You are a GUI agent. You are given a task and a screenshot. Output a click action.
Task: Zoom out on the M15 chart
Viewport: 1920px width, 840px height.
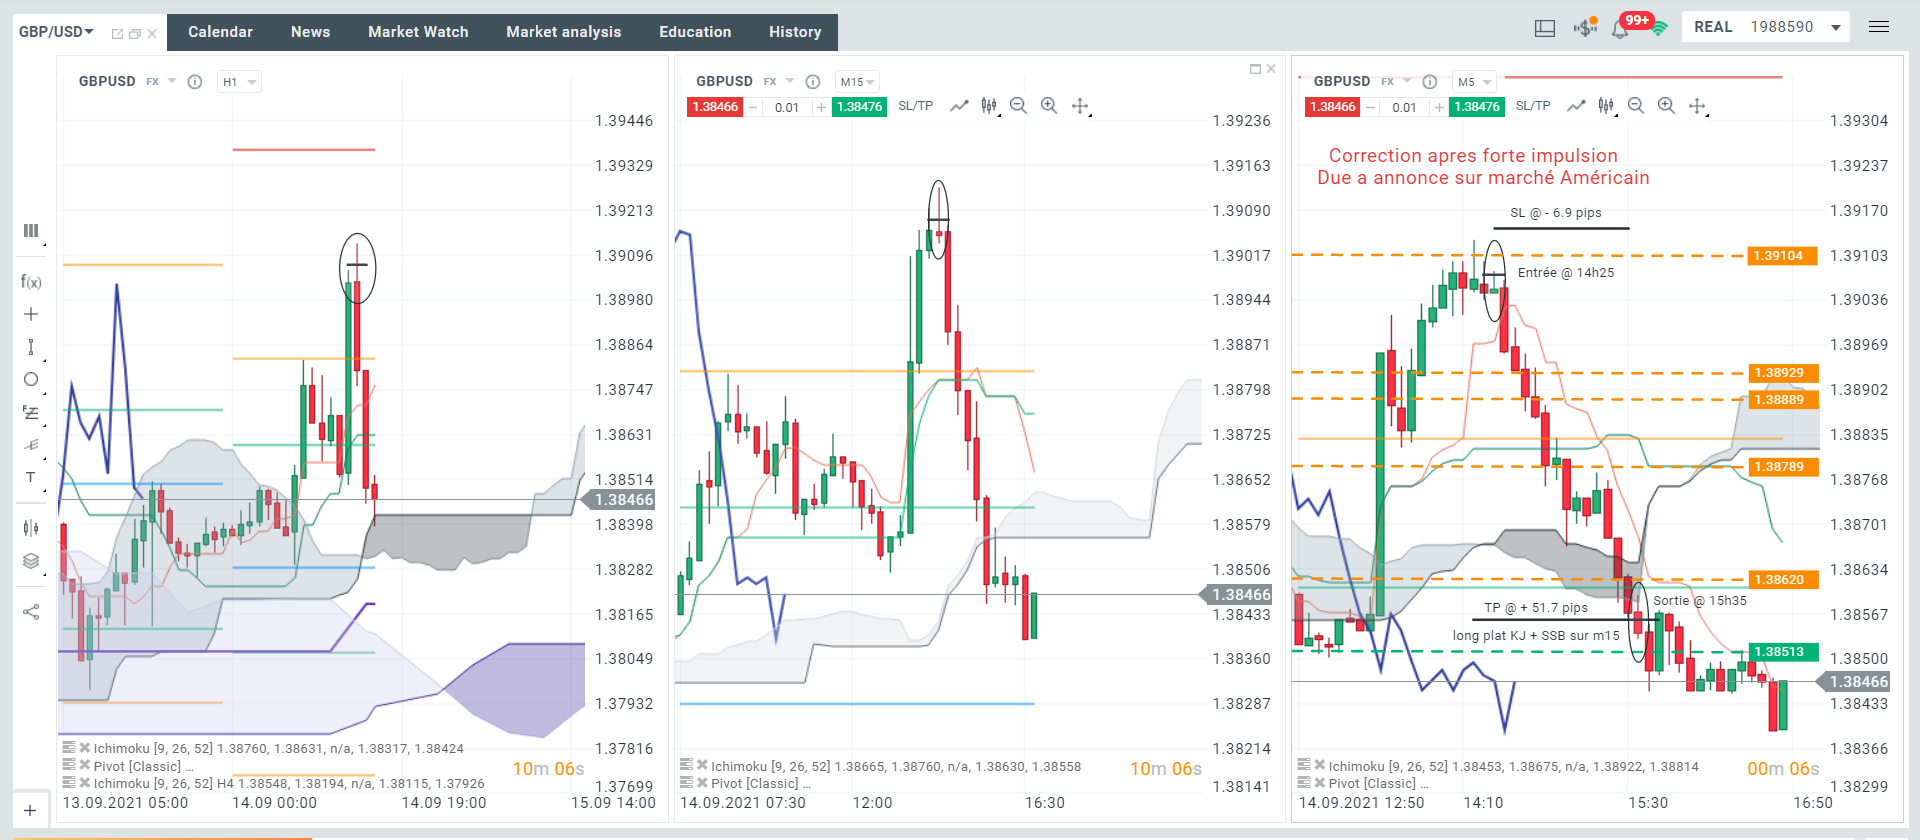click(1019, 106)
